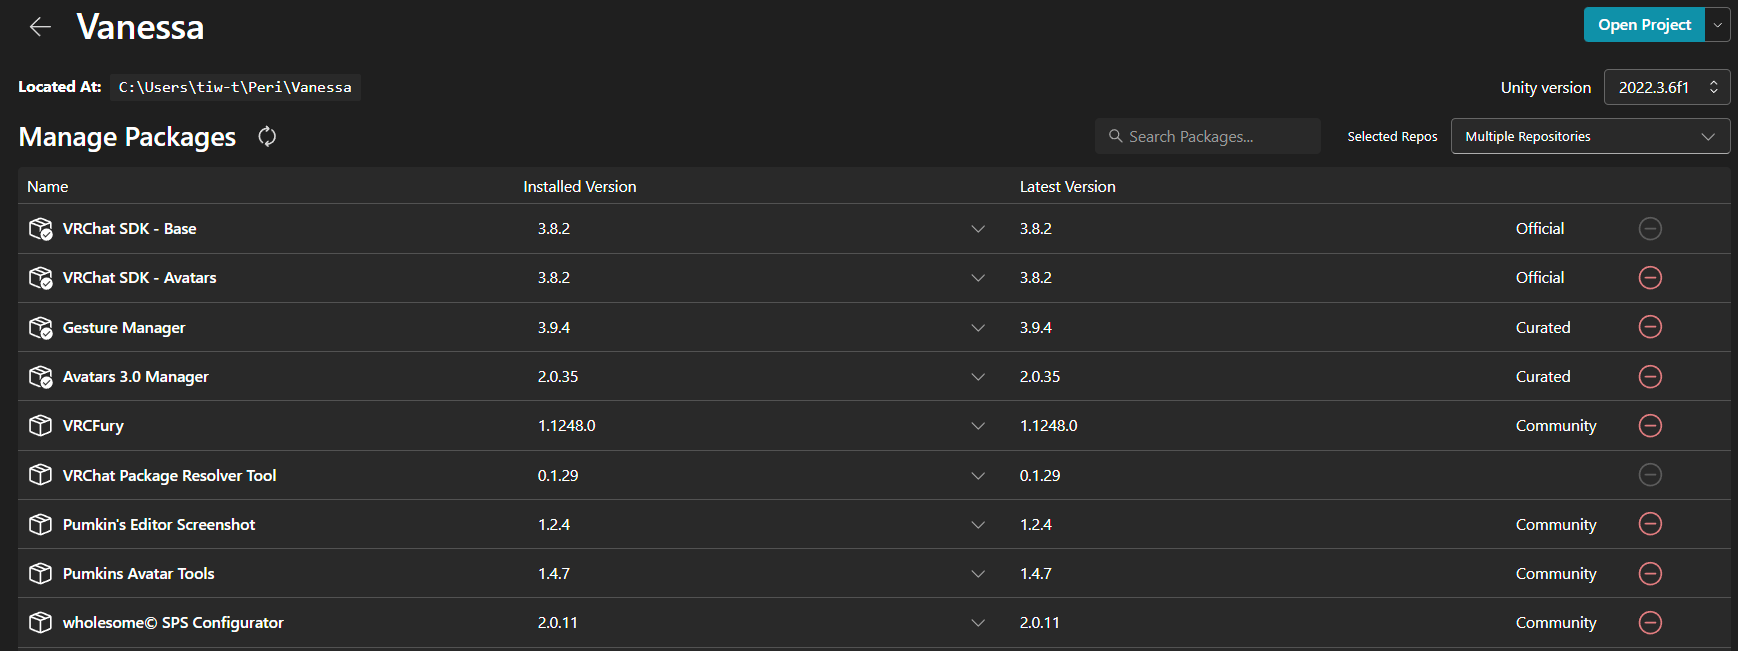Click the Open Project button
Image resolution: width=1738 pixels, height=651 pixels.
[1644, 25]
